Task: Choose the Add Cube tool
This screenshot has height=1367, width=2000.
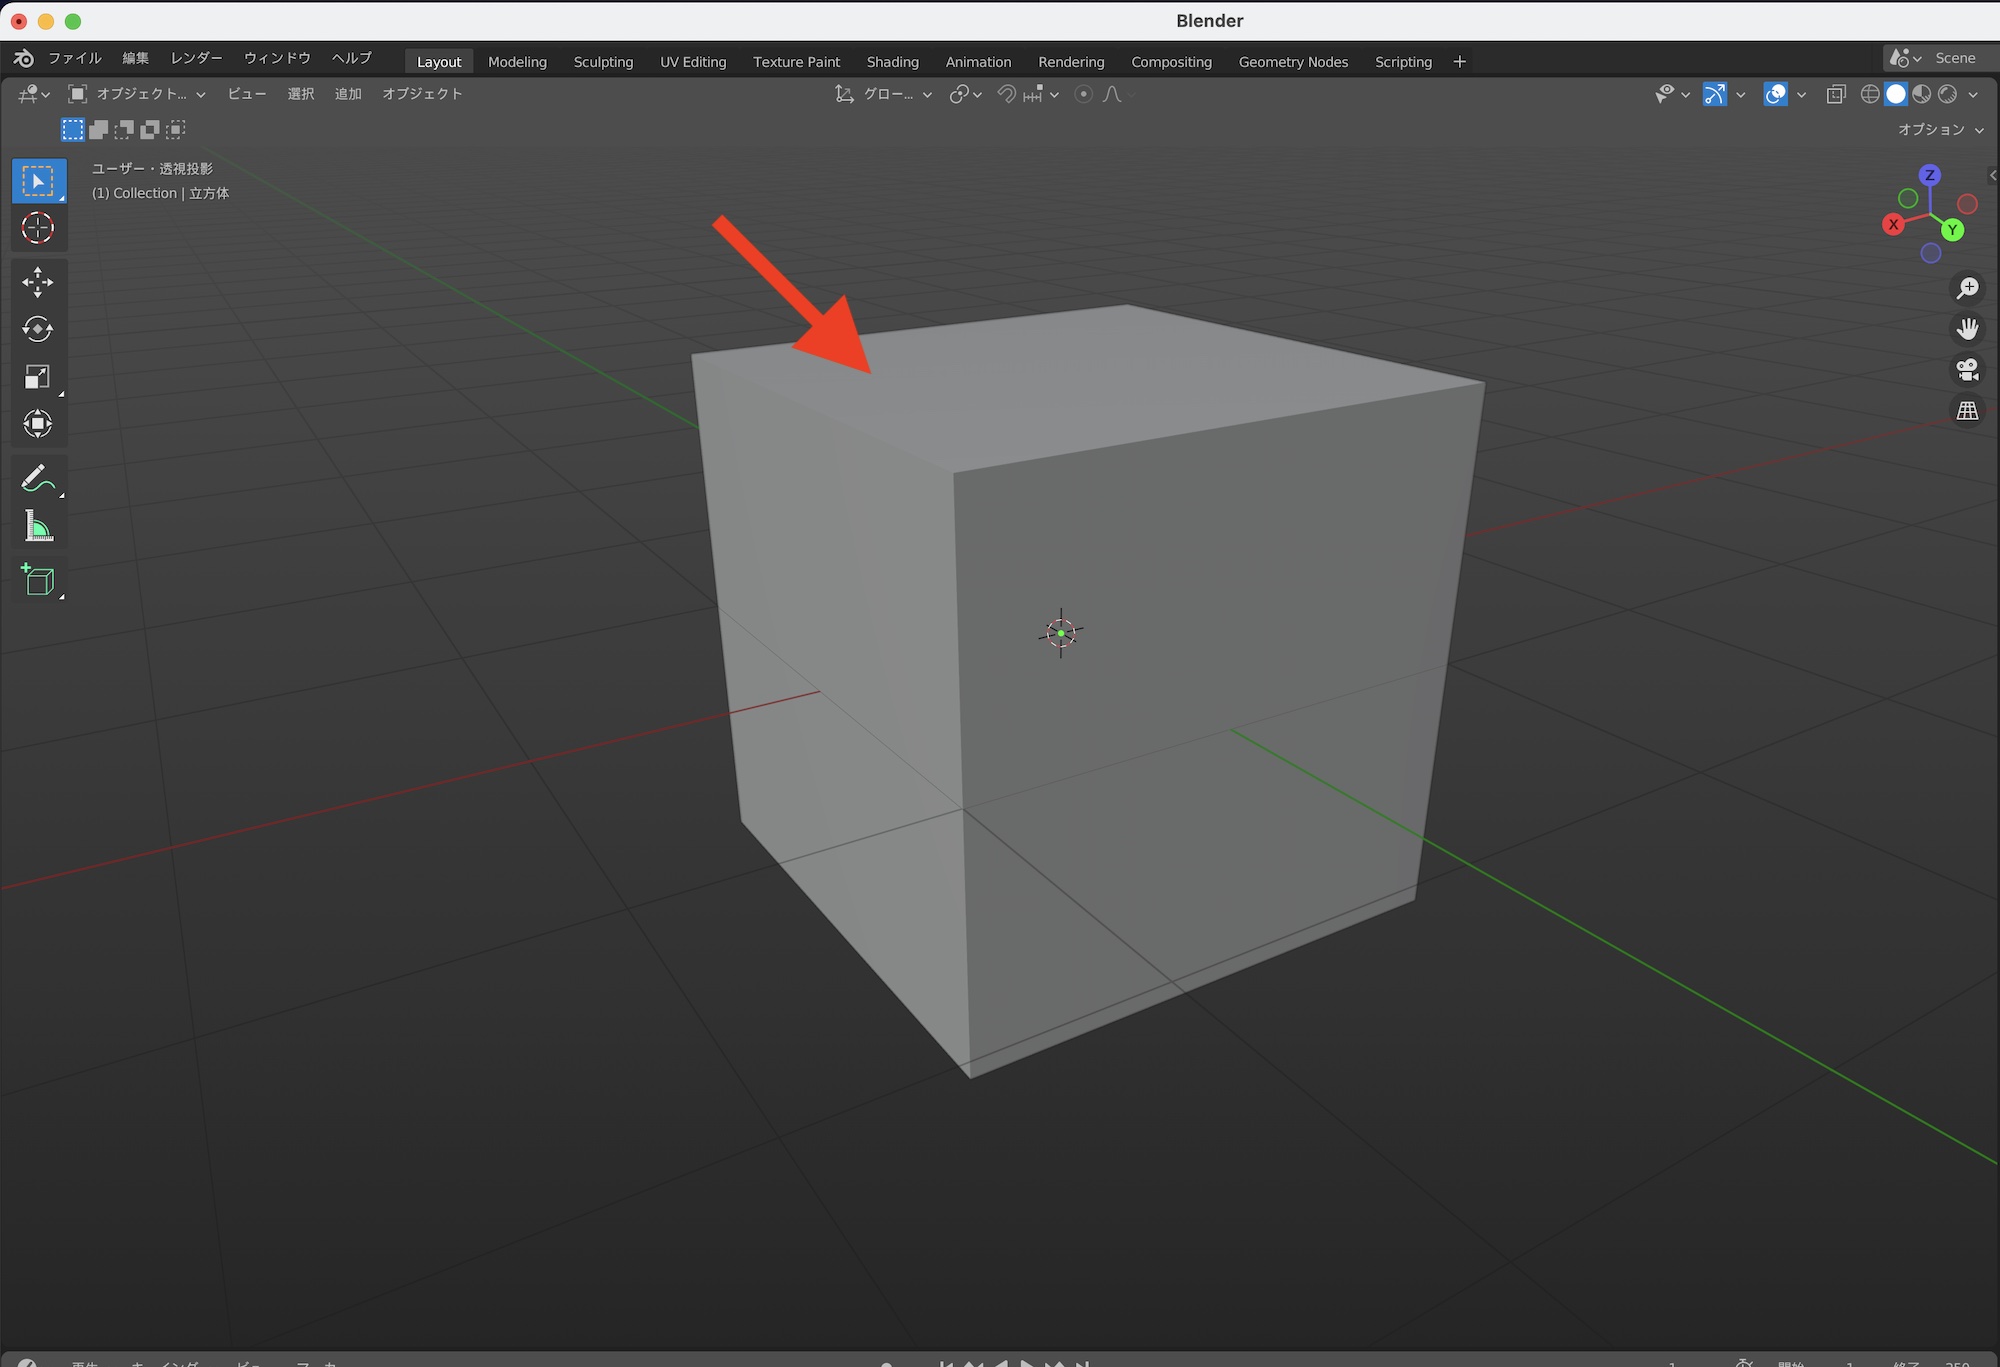Action: coord(38,581)
